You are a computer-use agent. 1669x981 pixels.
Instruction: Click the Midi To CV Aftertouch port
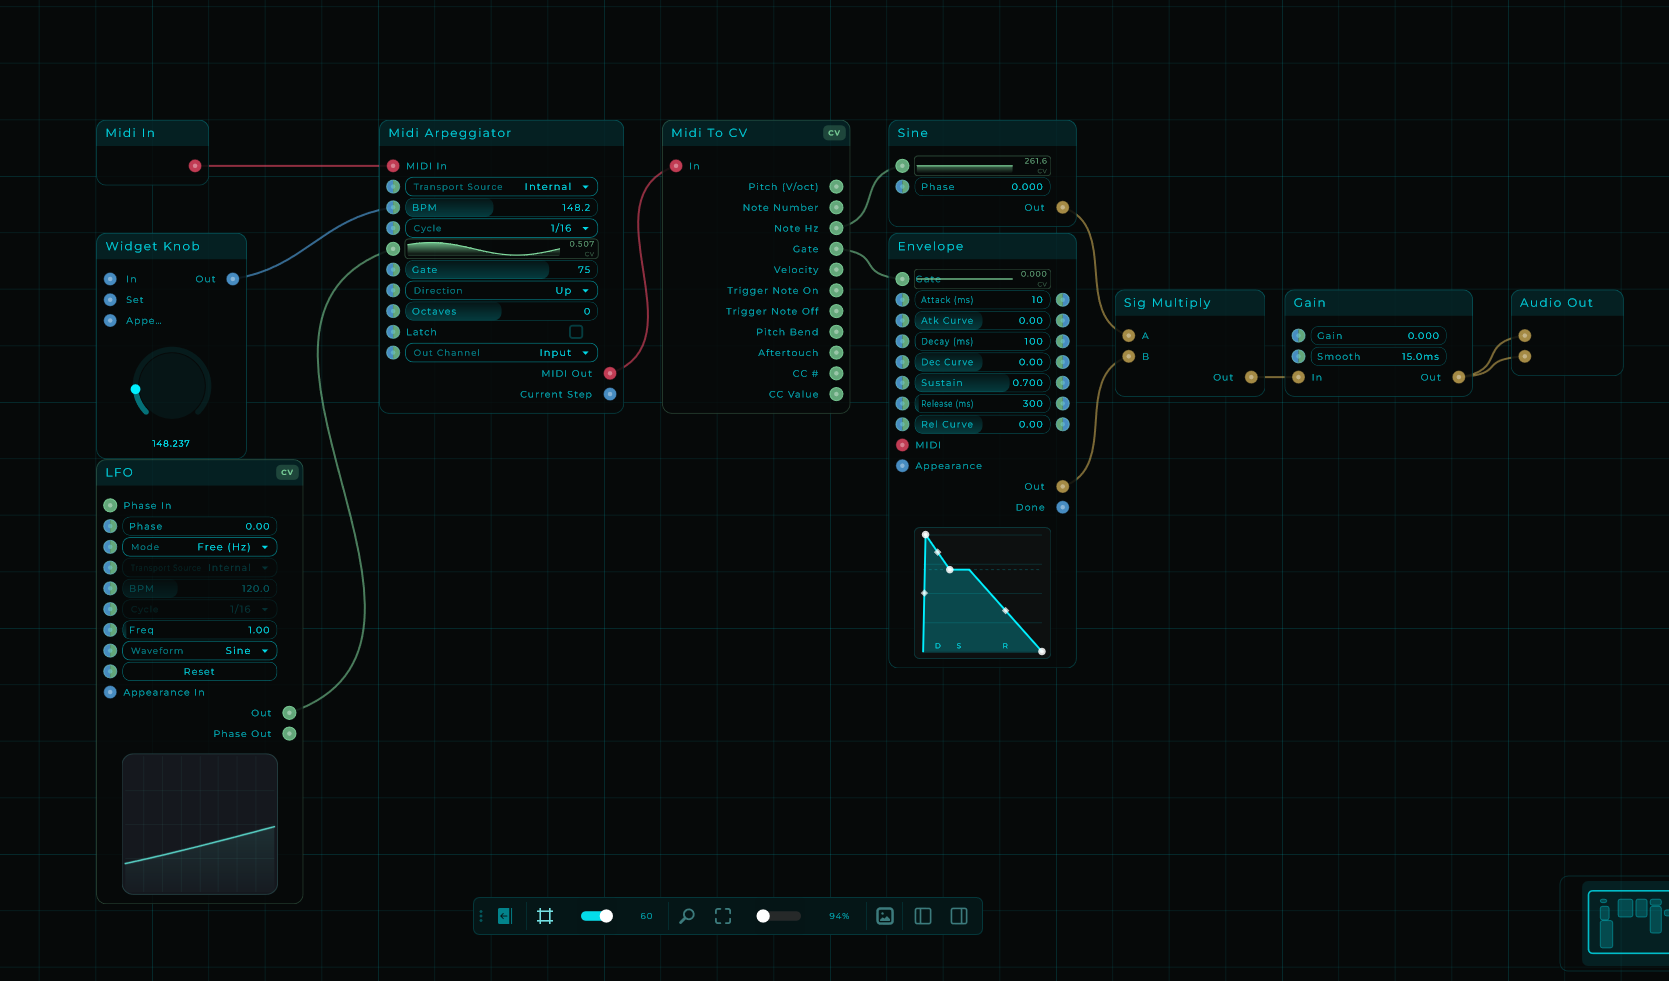836,353
